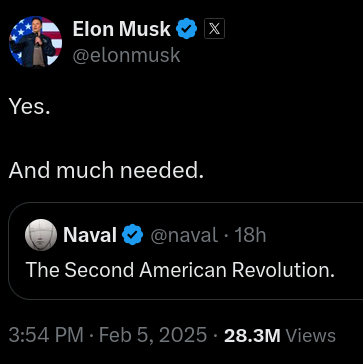This screenshot has width=363, height=364.
Task: Click Naval's display name
Action: point(90,235)
